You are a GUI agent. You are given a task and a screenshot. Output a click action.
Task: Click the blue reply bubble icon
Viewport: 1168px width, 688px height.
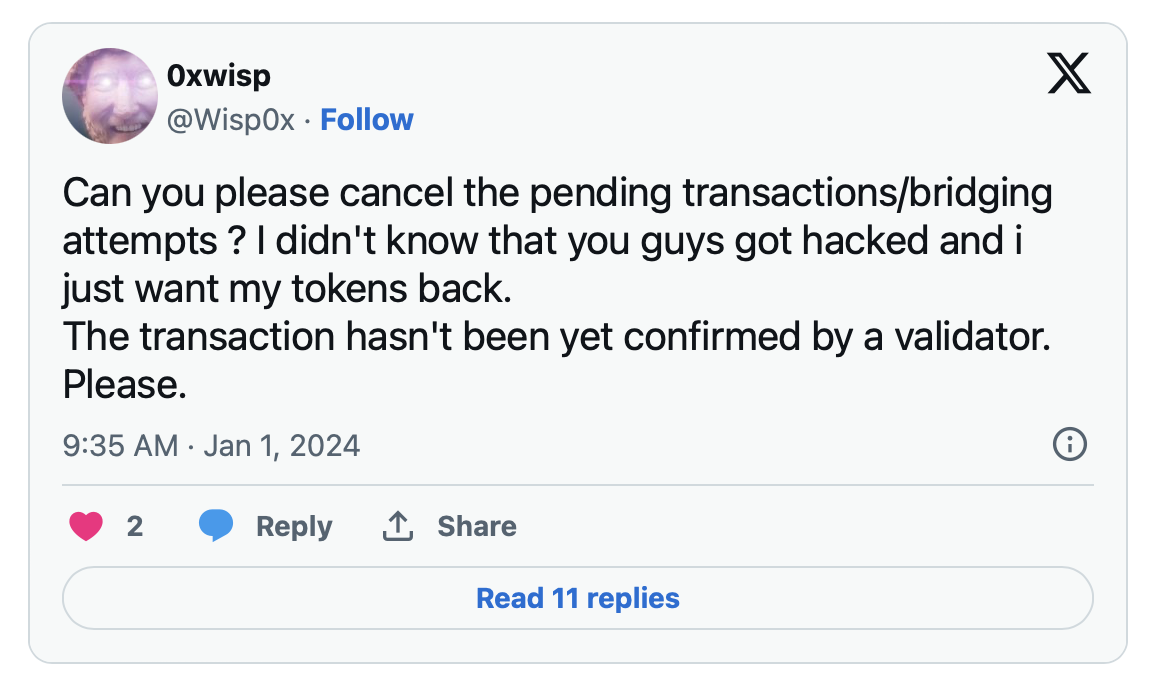(x=216, y=526)
